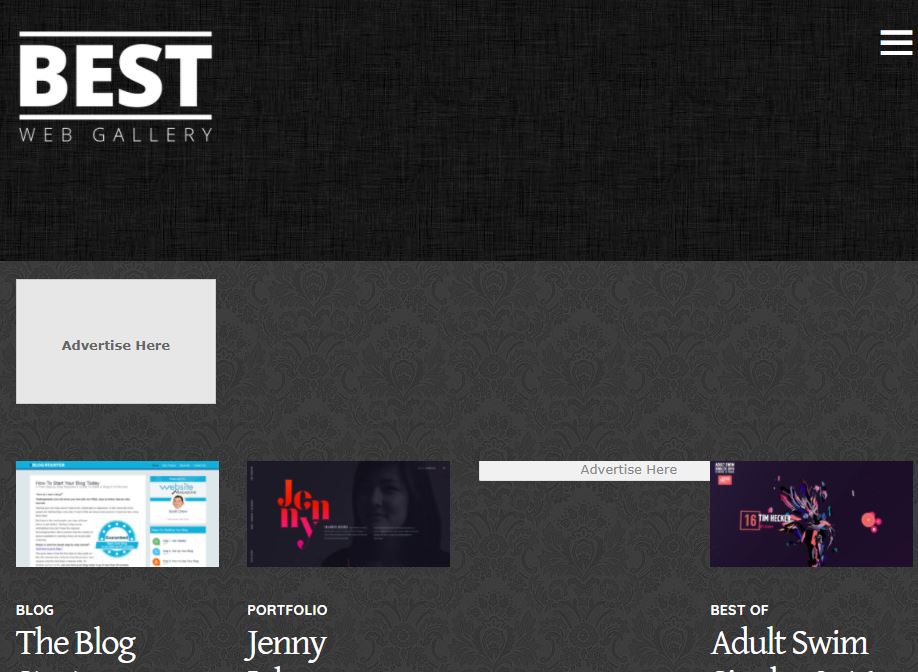918x672 pixels.
Task: Click the small Advertise Here strip
Action: (594, 471)
